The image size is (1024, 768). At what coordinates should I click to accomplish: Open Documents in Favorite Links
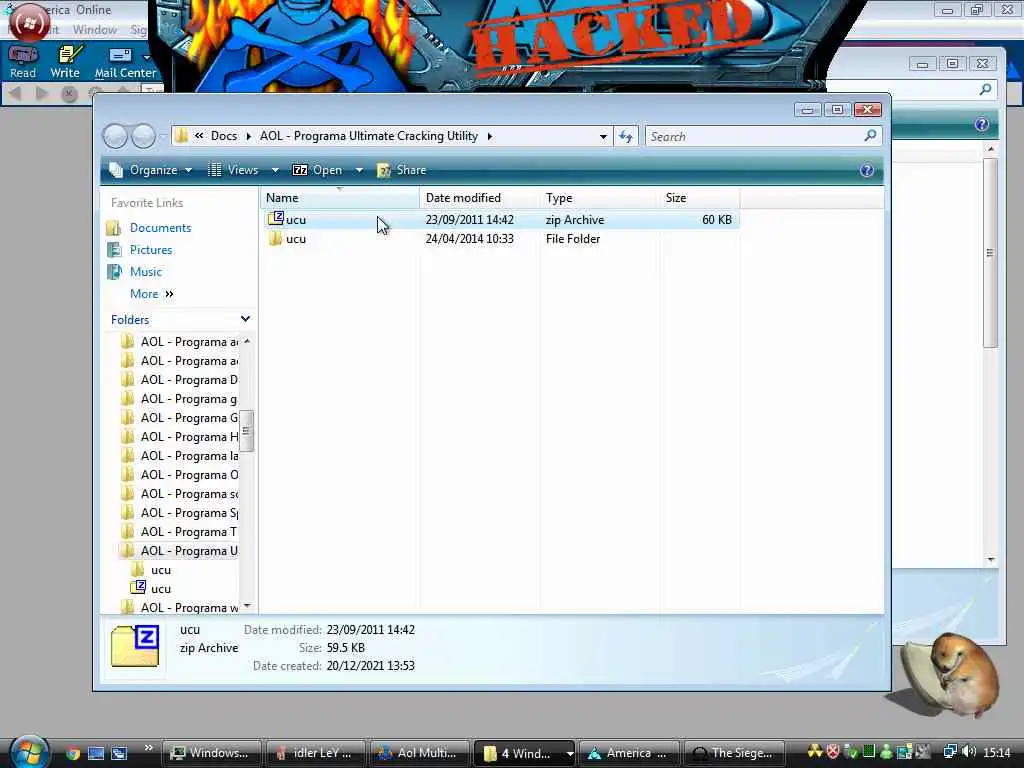(160, 228)
